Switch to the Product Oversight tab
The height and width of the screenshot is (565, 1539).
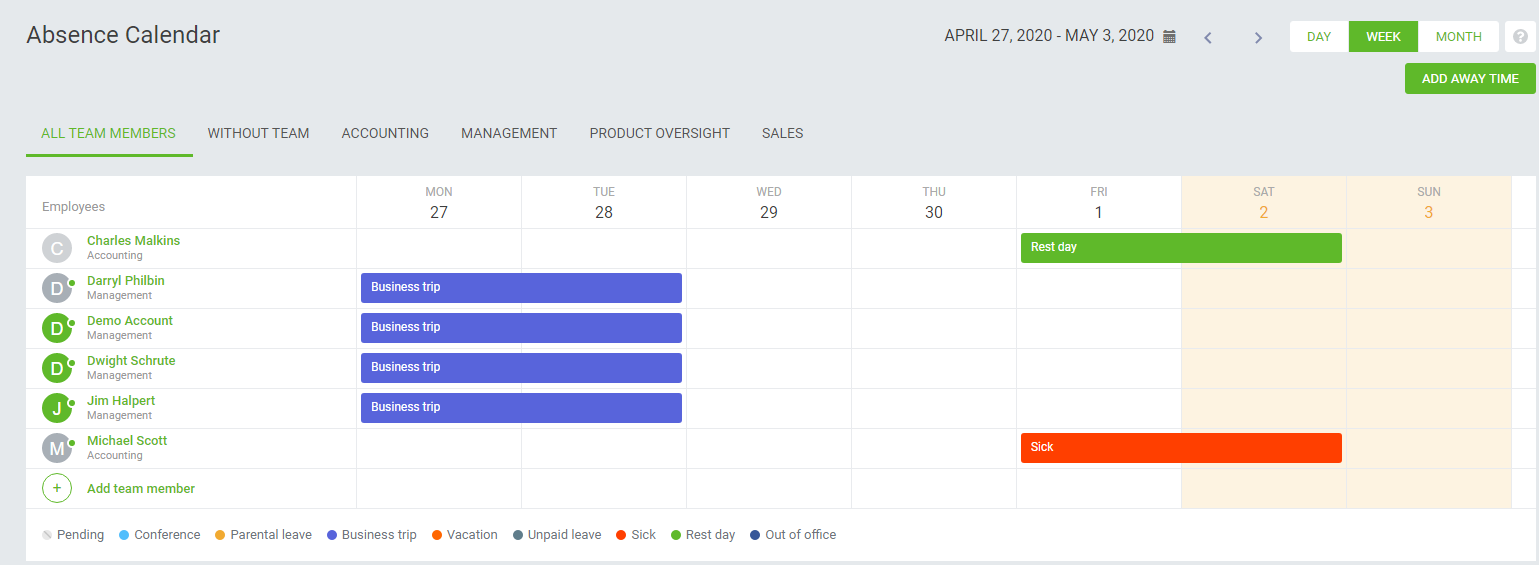(659, 133)
